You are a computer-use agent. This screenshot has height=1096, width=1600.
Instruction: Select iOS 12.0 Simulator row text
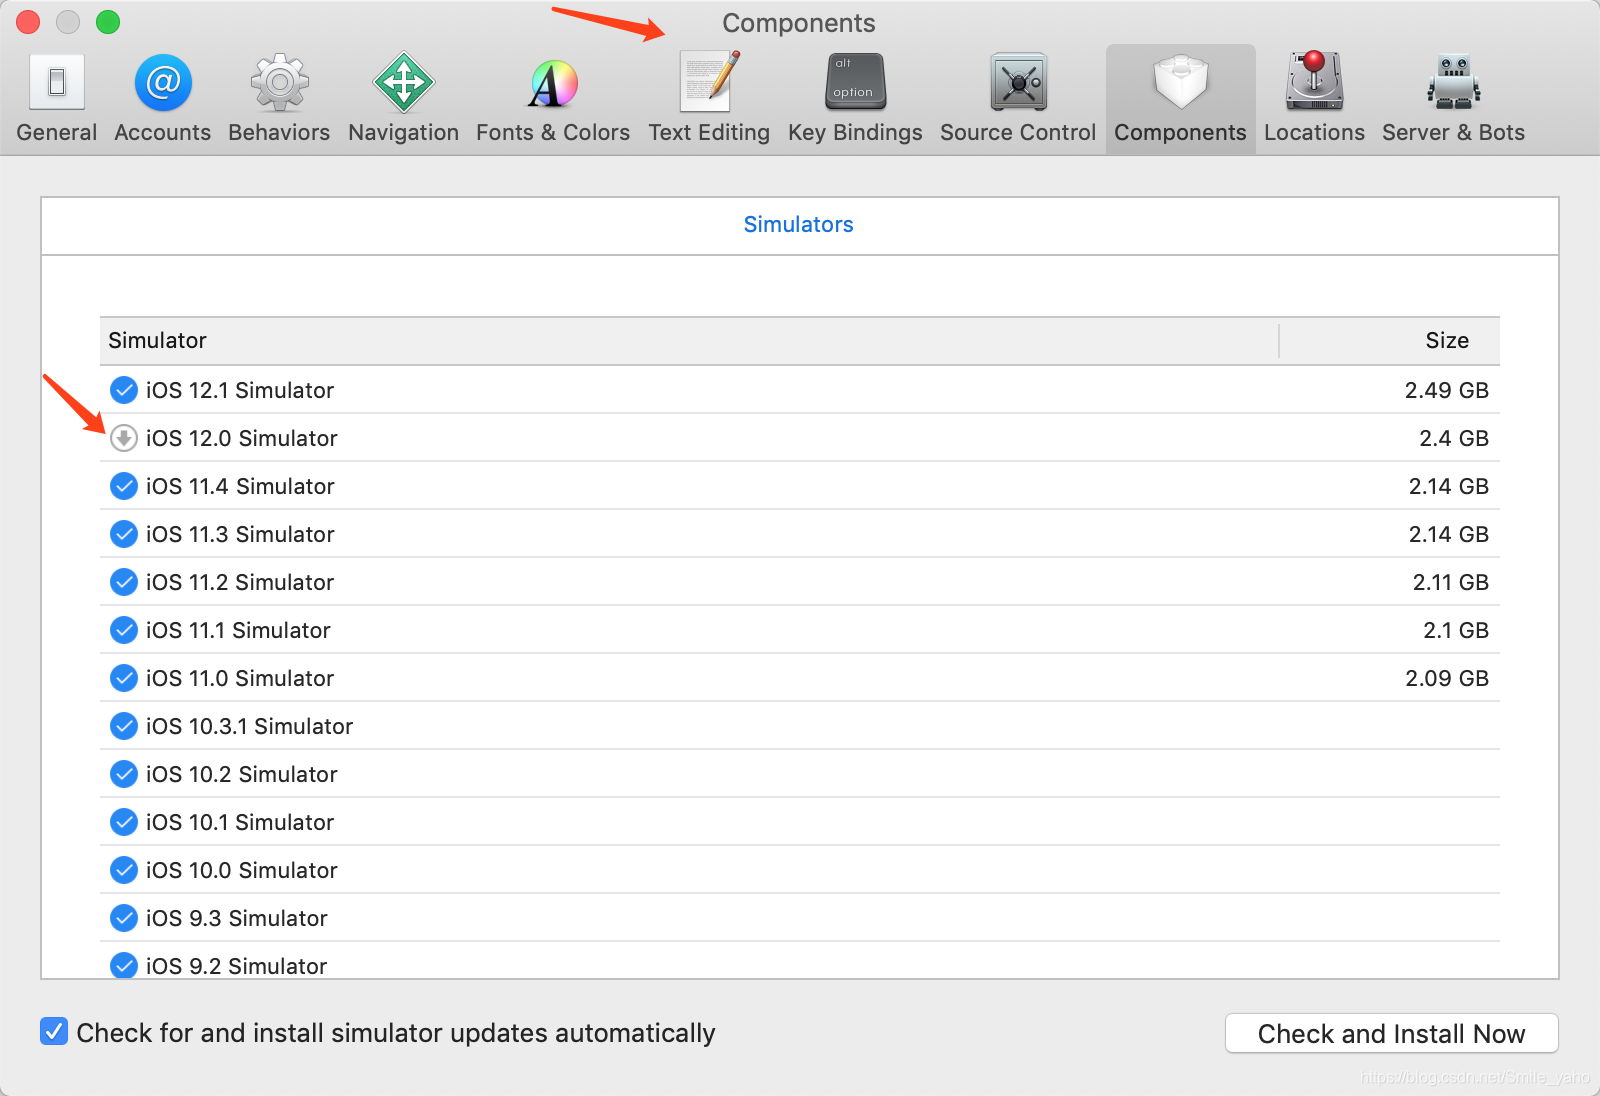(x=242, y=438)
